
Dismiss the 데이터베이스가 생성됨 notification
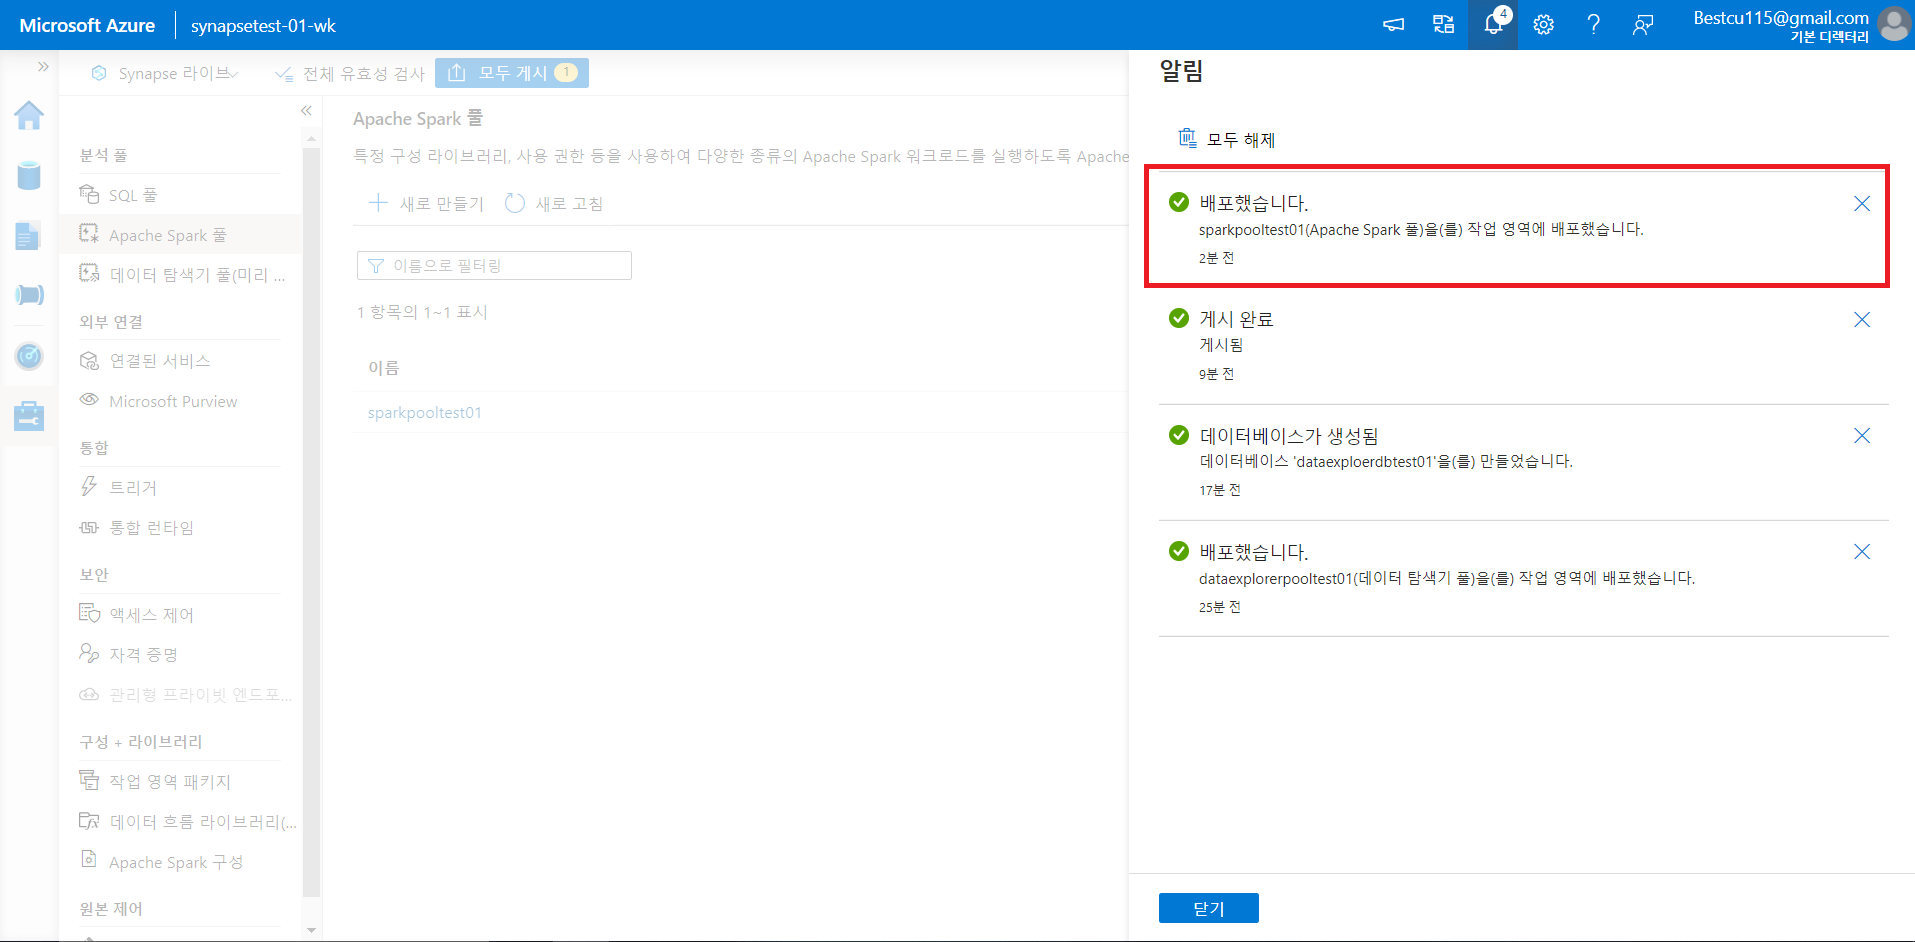(1861, 436)
